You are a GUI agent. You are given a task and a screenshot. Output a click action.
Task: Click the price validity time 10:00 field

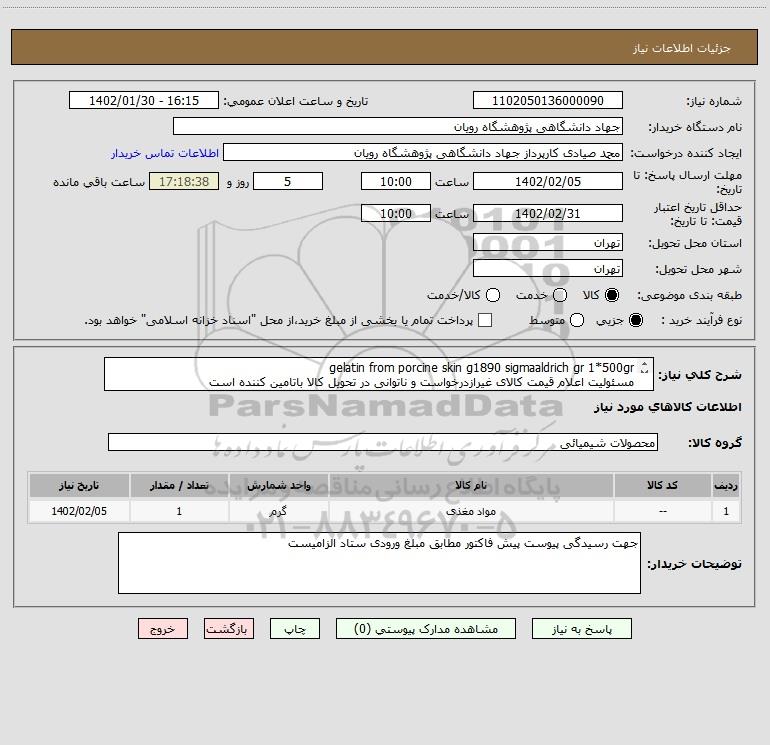(x=396, y=214)
